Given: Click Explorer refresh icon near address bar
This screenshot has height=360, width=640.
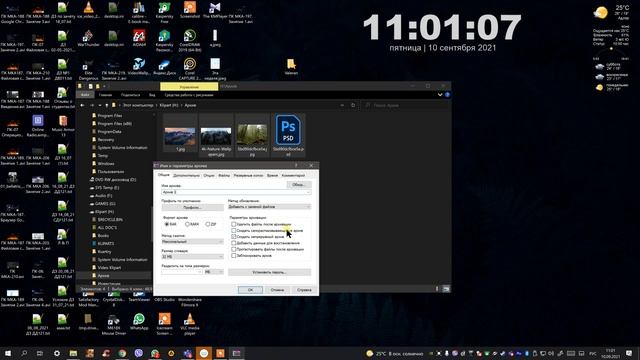Looking at the screenshot, I should 353,105.
